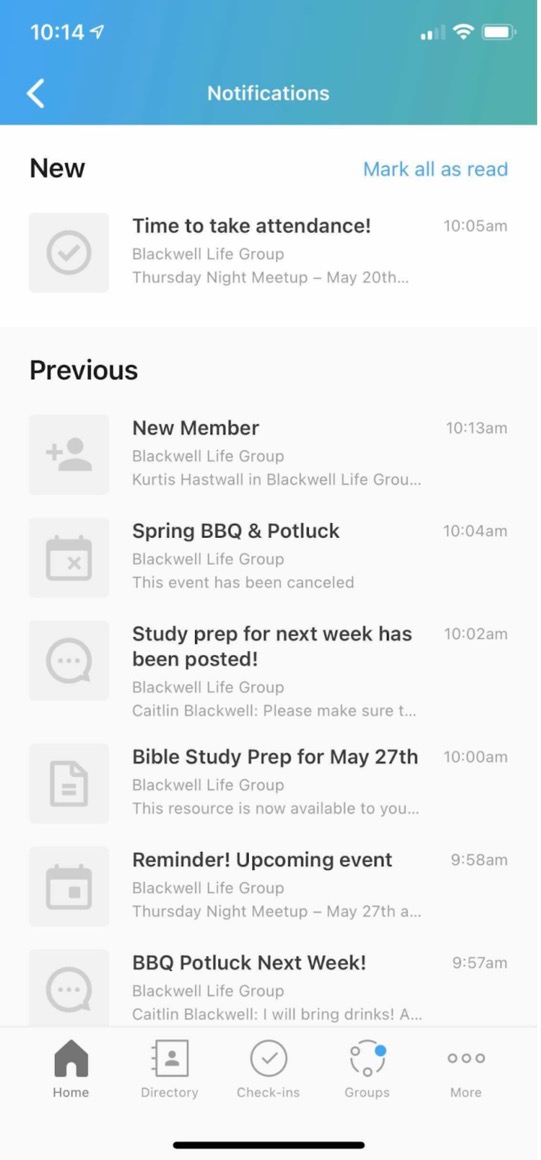This screenshot has width=541, height=1160.
Task: Switch to the Directory tab
Action: 169,1069
